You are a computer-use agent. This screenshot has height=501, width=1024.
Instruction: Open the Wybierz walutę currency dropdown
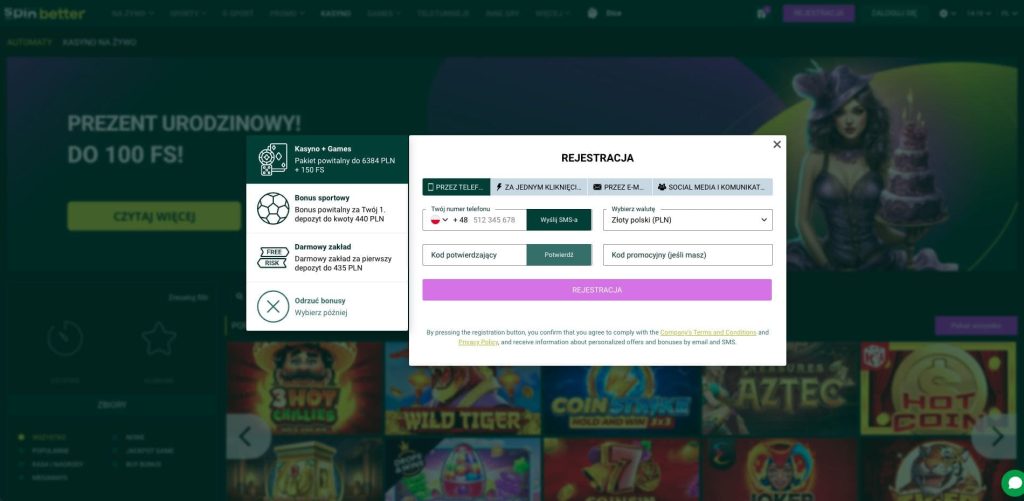coord(688,220)
